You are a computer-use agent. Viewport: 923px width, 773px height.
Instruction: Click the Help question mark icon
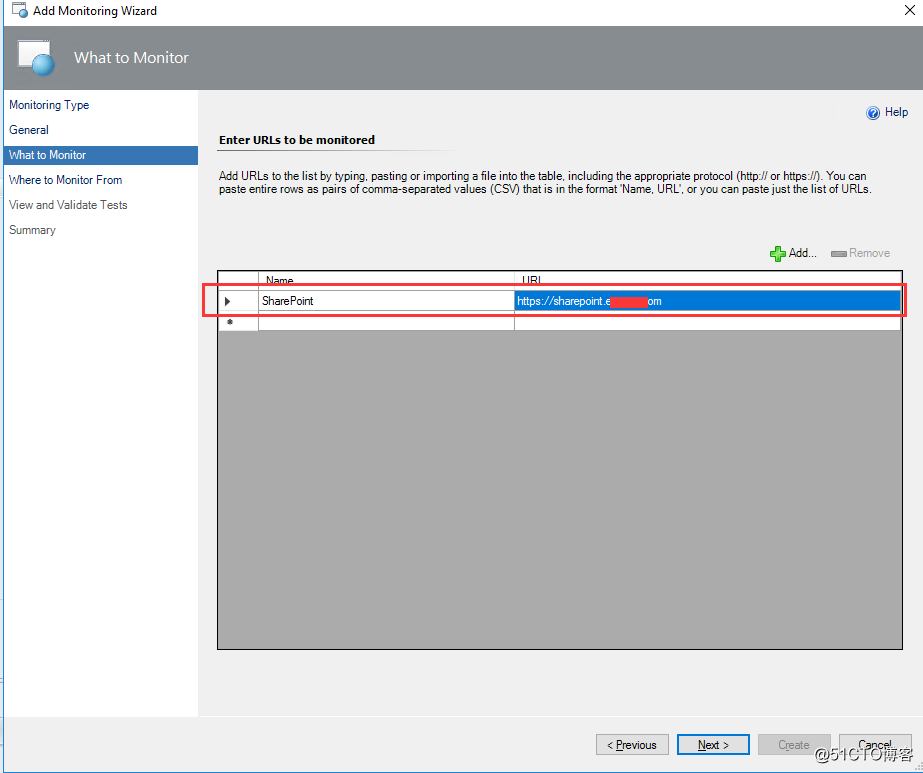pos(873,112)
